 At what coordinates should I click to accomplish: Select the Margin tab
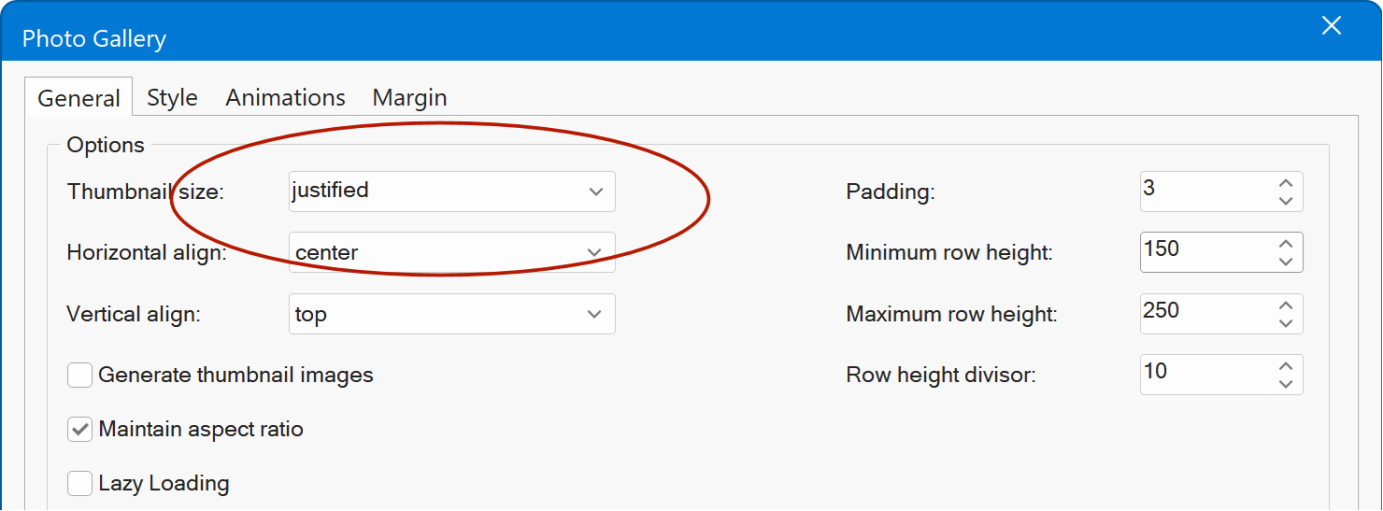click(409, 98)
